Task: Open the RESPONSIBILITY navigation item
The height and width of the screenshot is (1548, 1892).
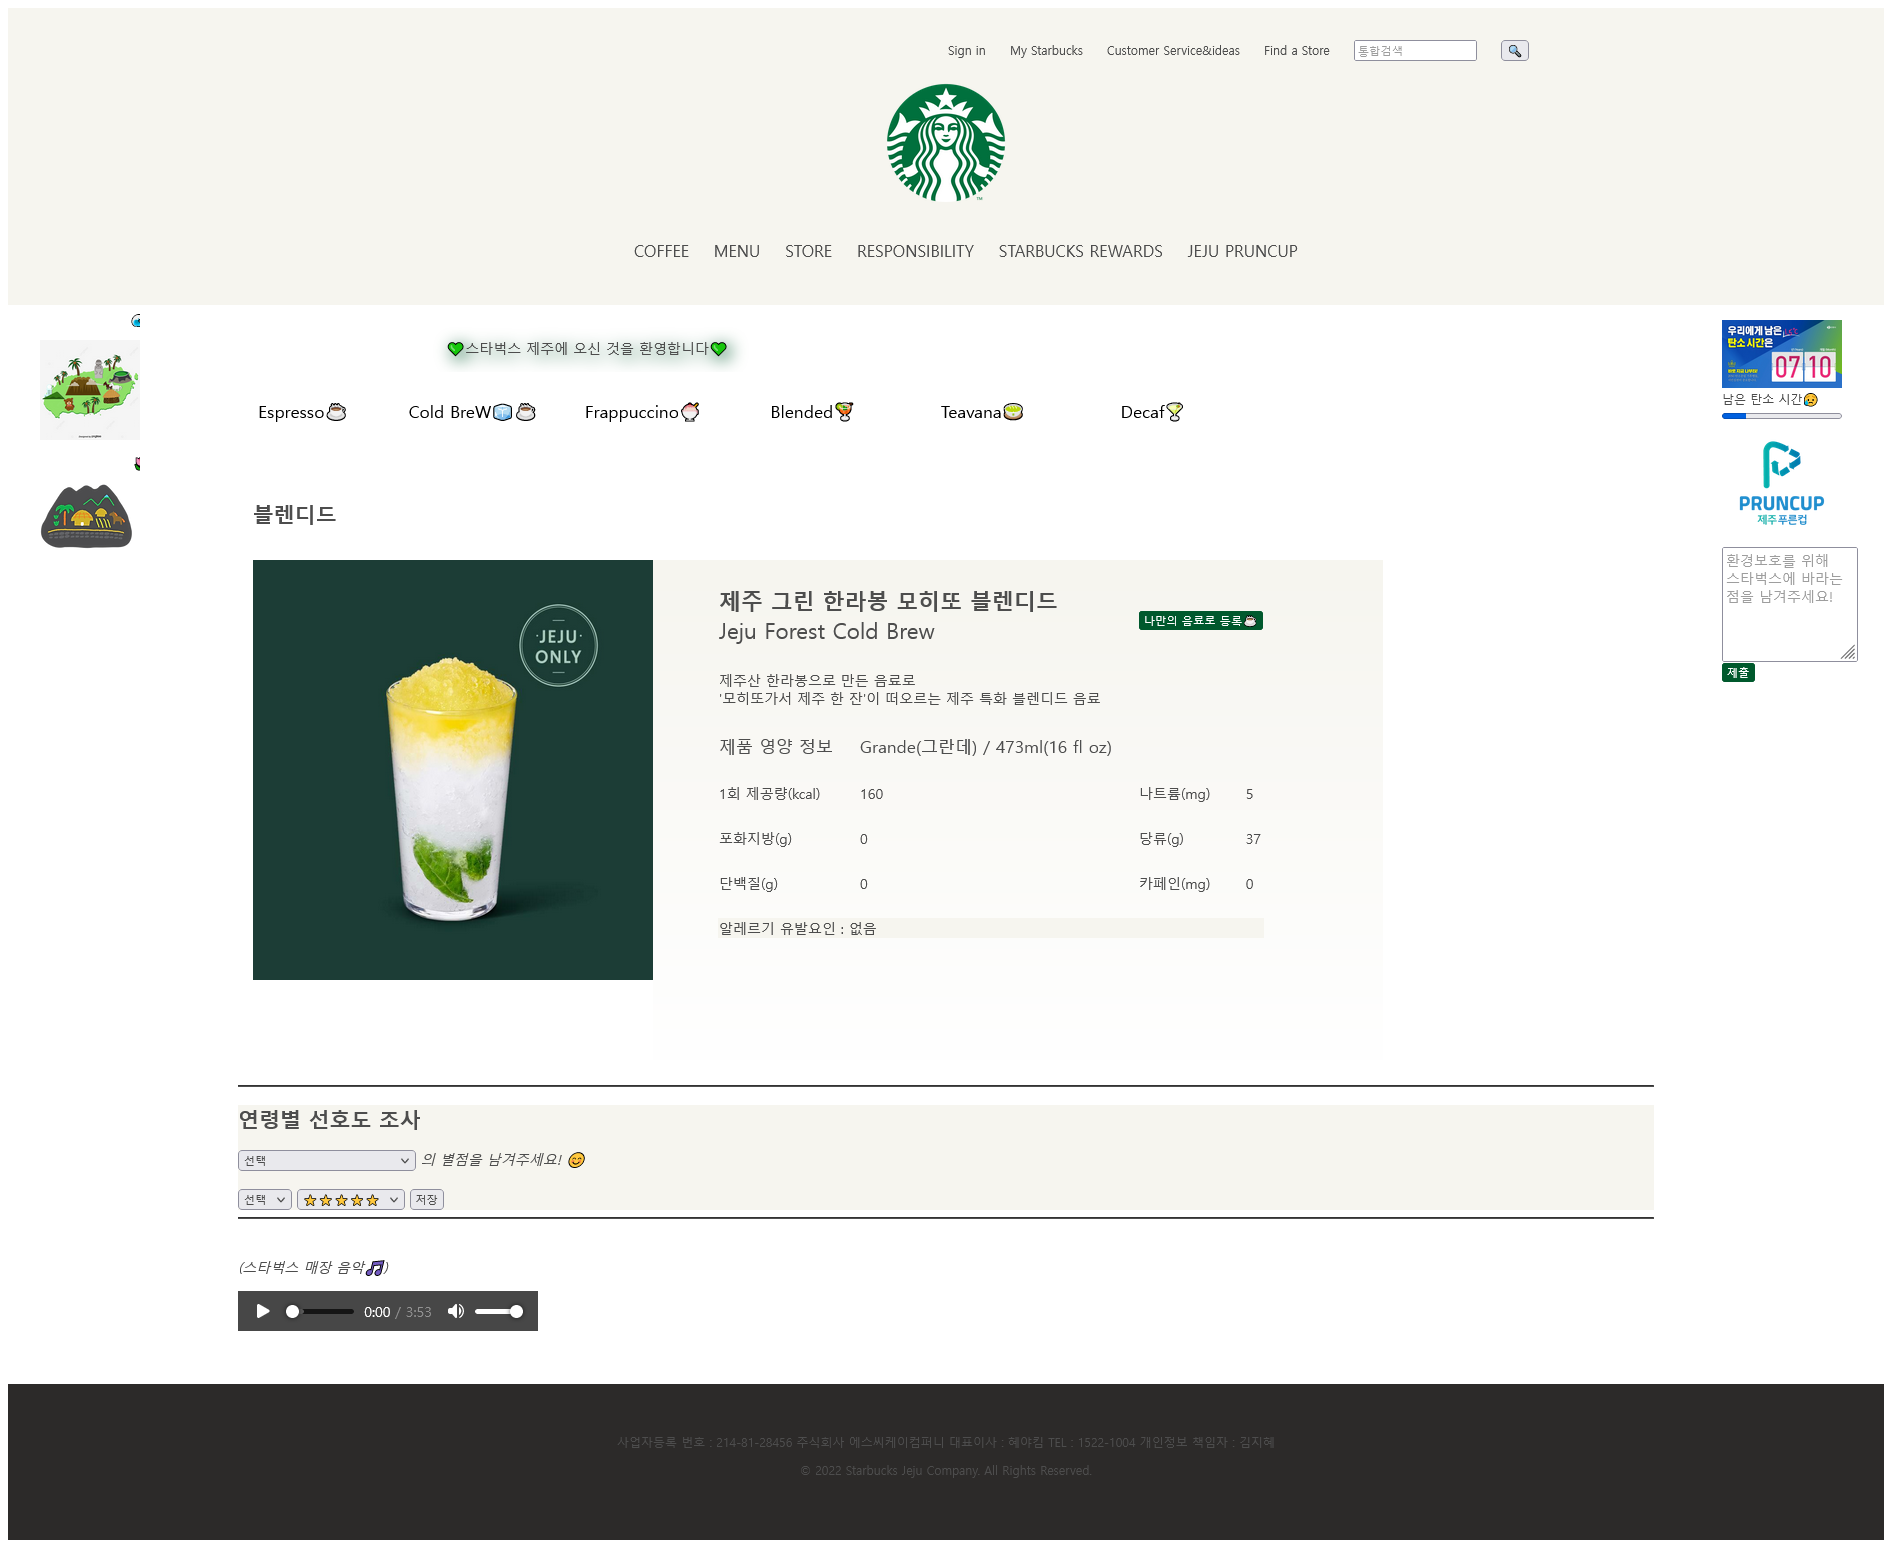Action: pyautogui.click(x=915, y=251)
